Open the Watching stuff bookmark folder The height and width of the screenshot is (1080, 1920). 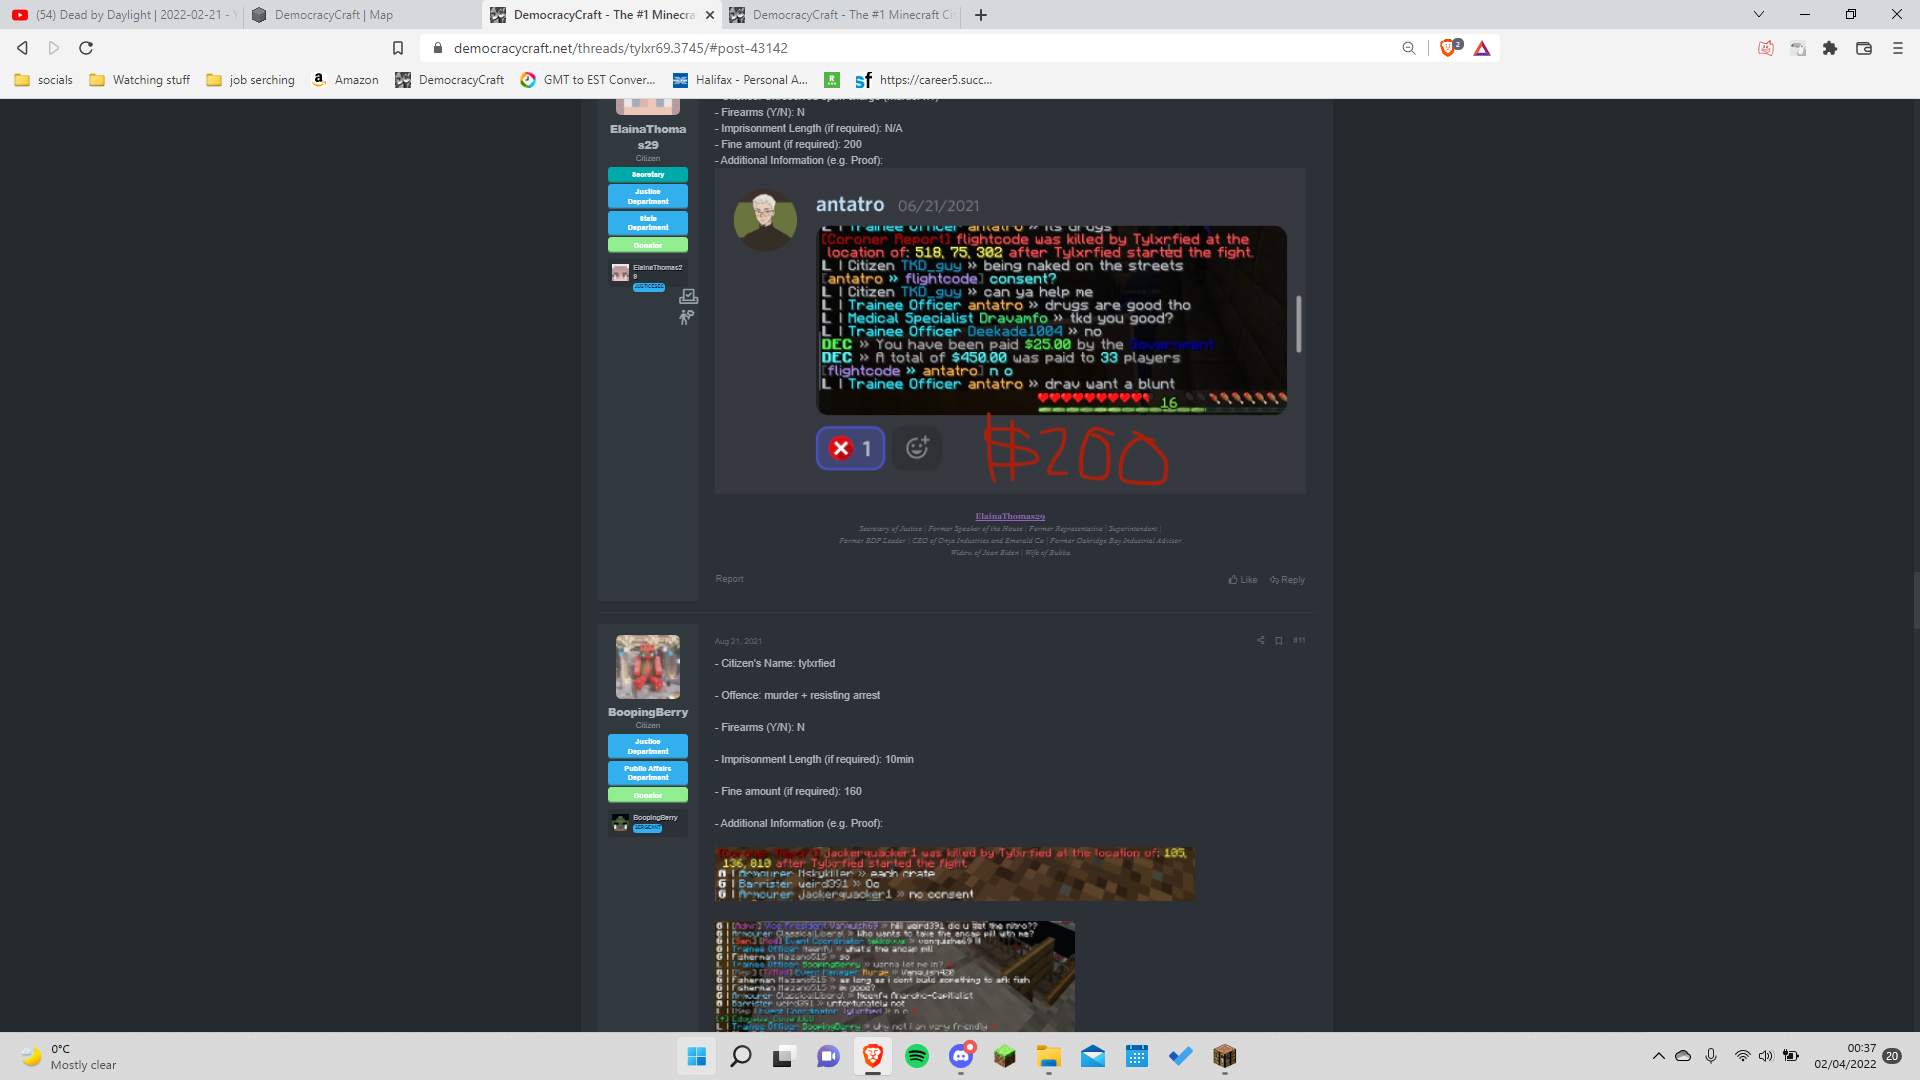click(x=140, y=80)
